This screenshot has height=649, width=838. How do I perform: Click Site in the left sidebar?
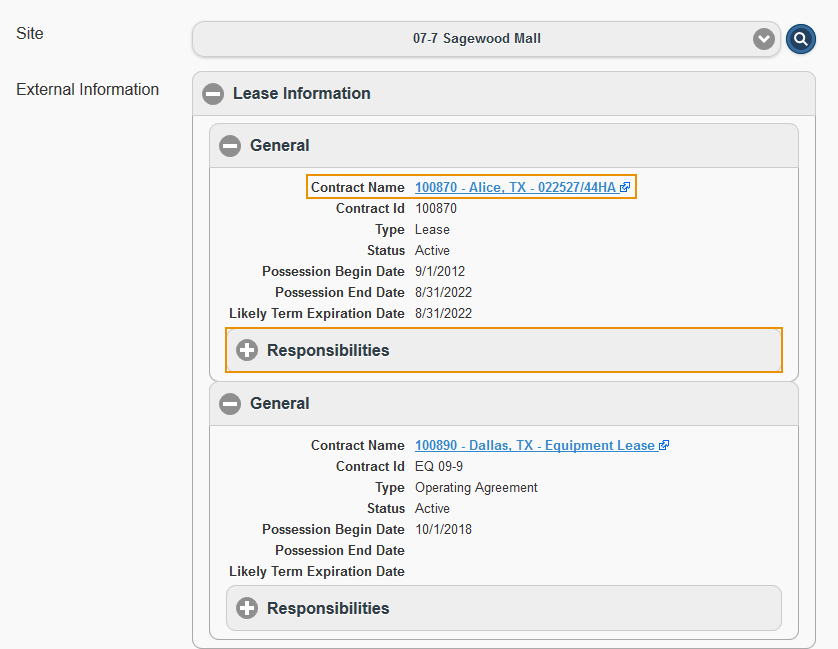29,33
